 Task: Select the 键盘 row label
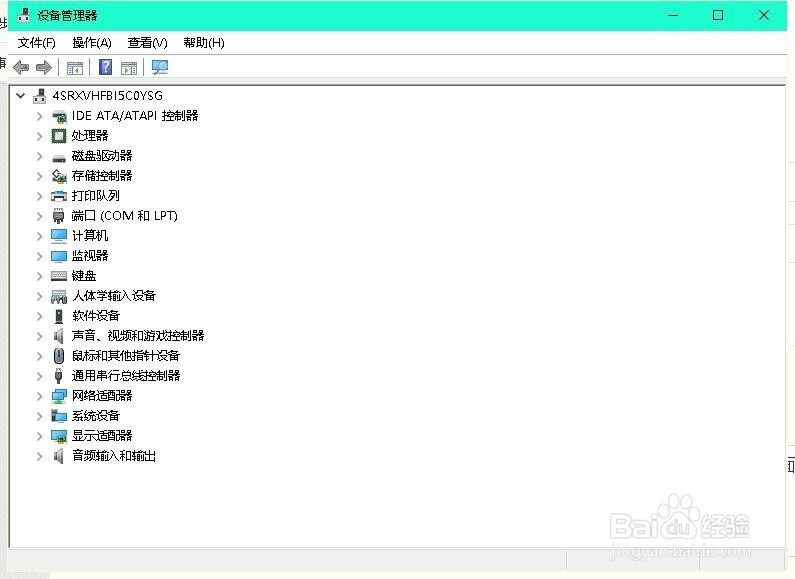pyautogui.click(x=84, y=276)
